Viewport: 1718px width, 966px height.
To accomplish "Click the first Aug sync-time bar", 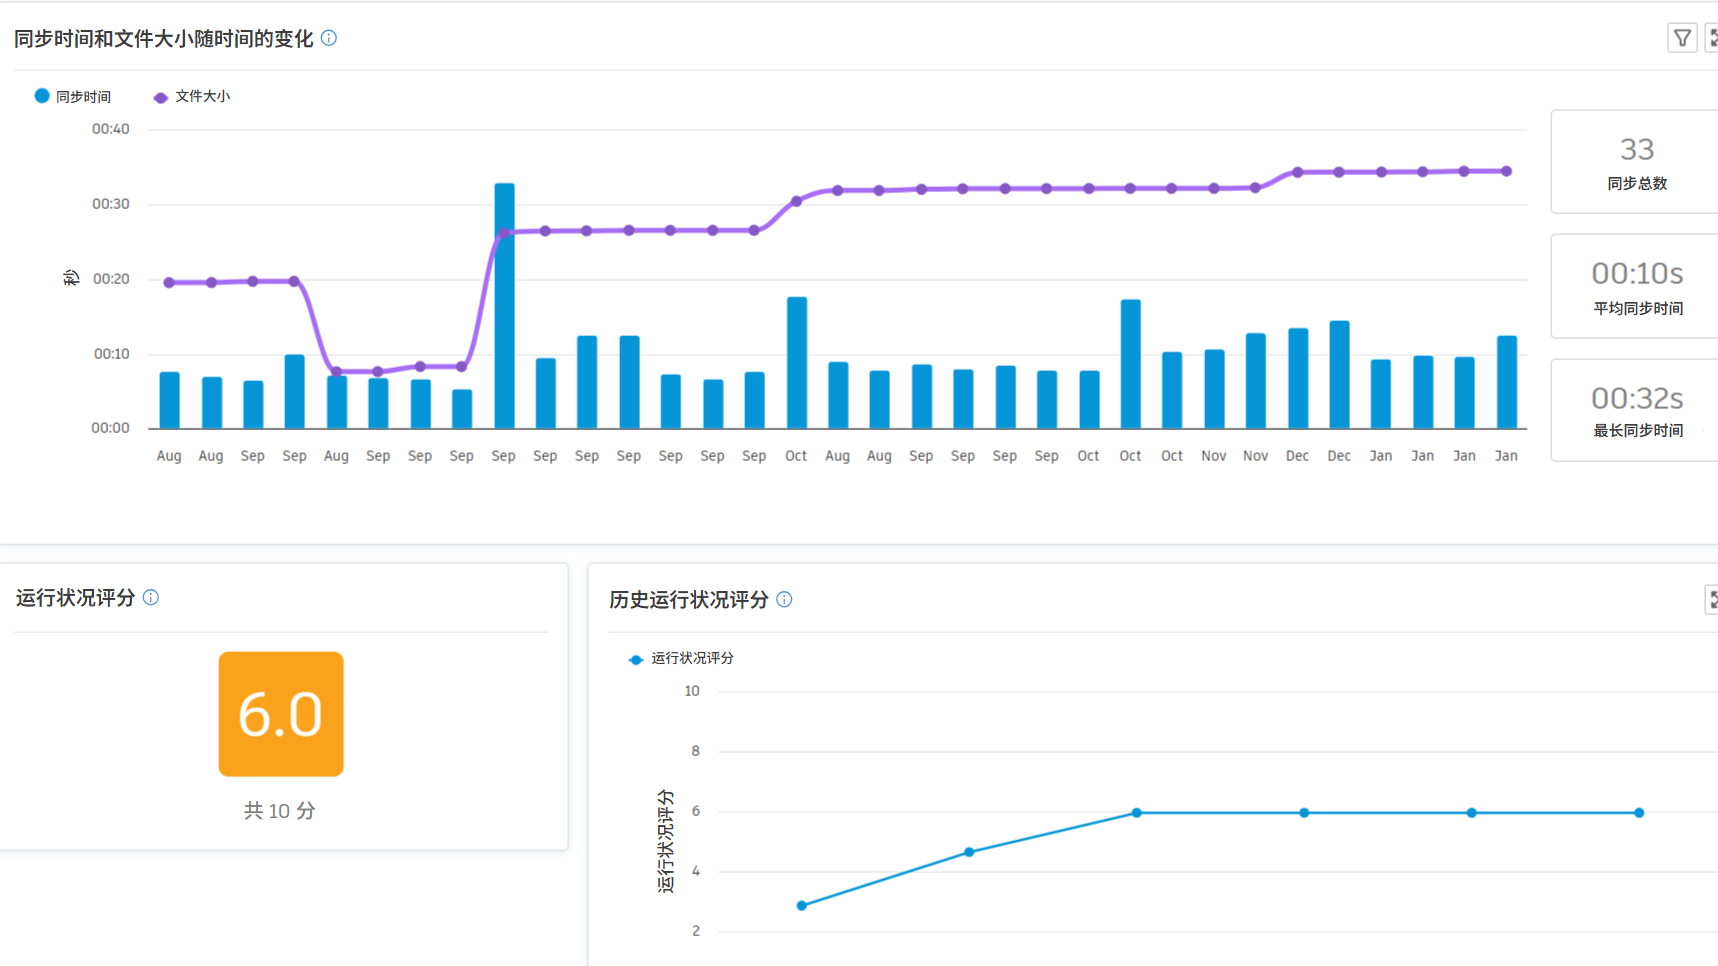I will (x=169, y=400).
